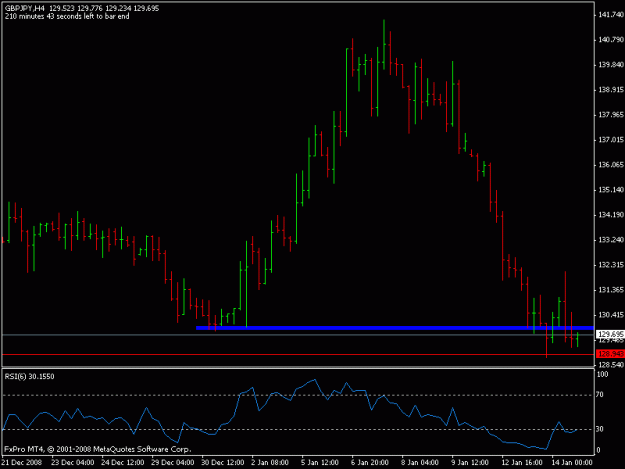Image resolution: width=625 pixels, height=469 pixels.
Task: Click the RSI scale level 70 label
Action: pyautogui.click(x=600, y=395)
